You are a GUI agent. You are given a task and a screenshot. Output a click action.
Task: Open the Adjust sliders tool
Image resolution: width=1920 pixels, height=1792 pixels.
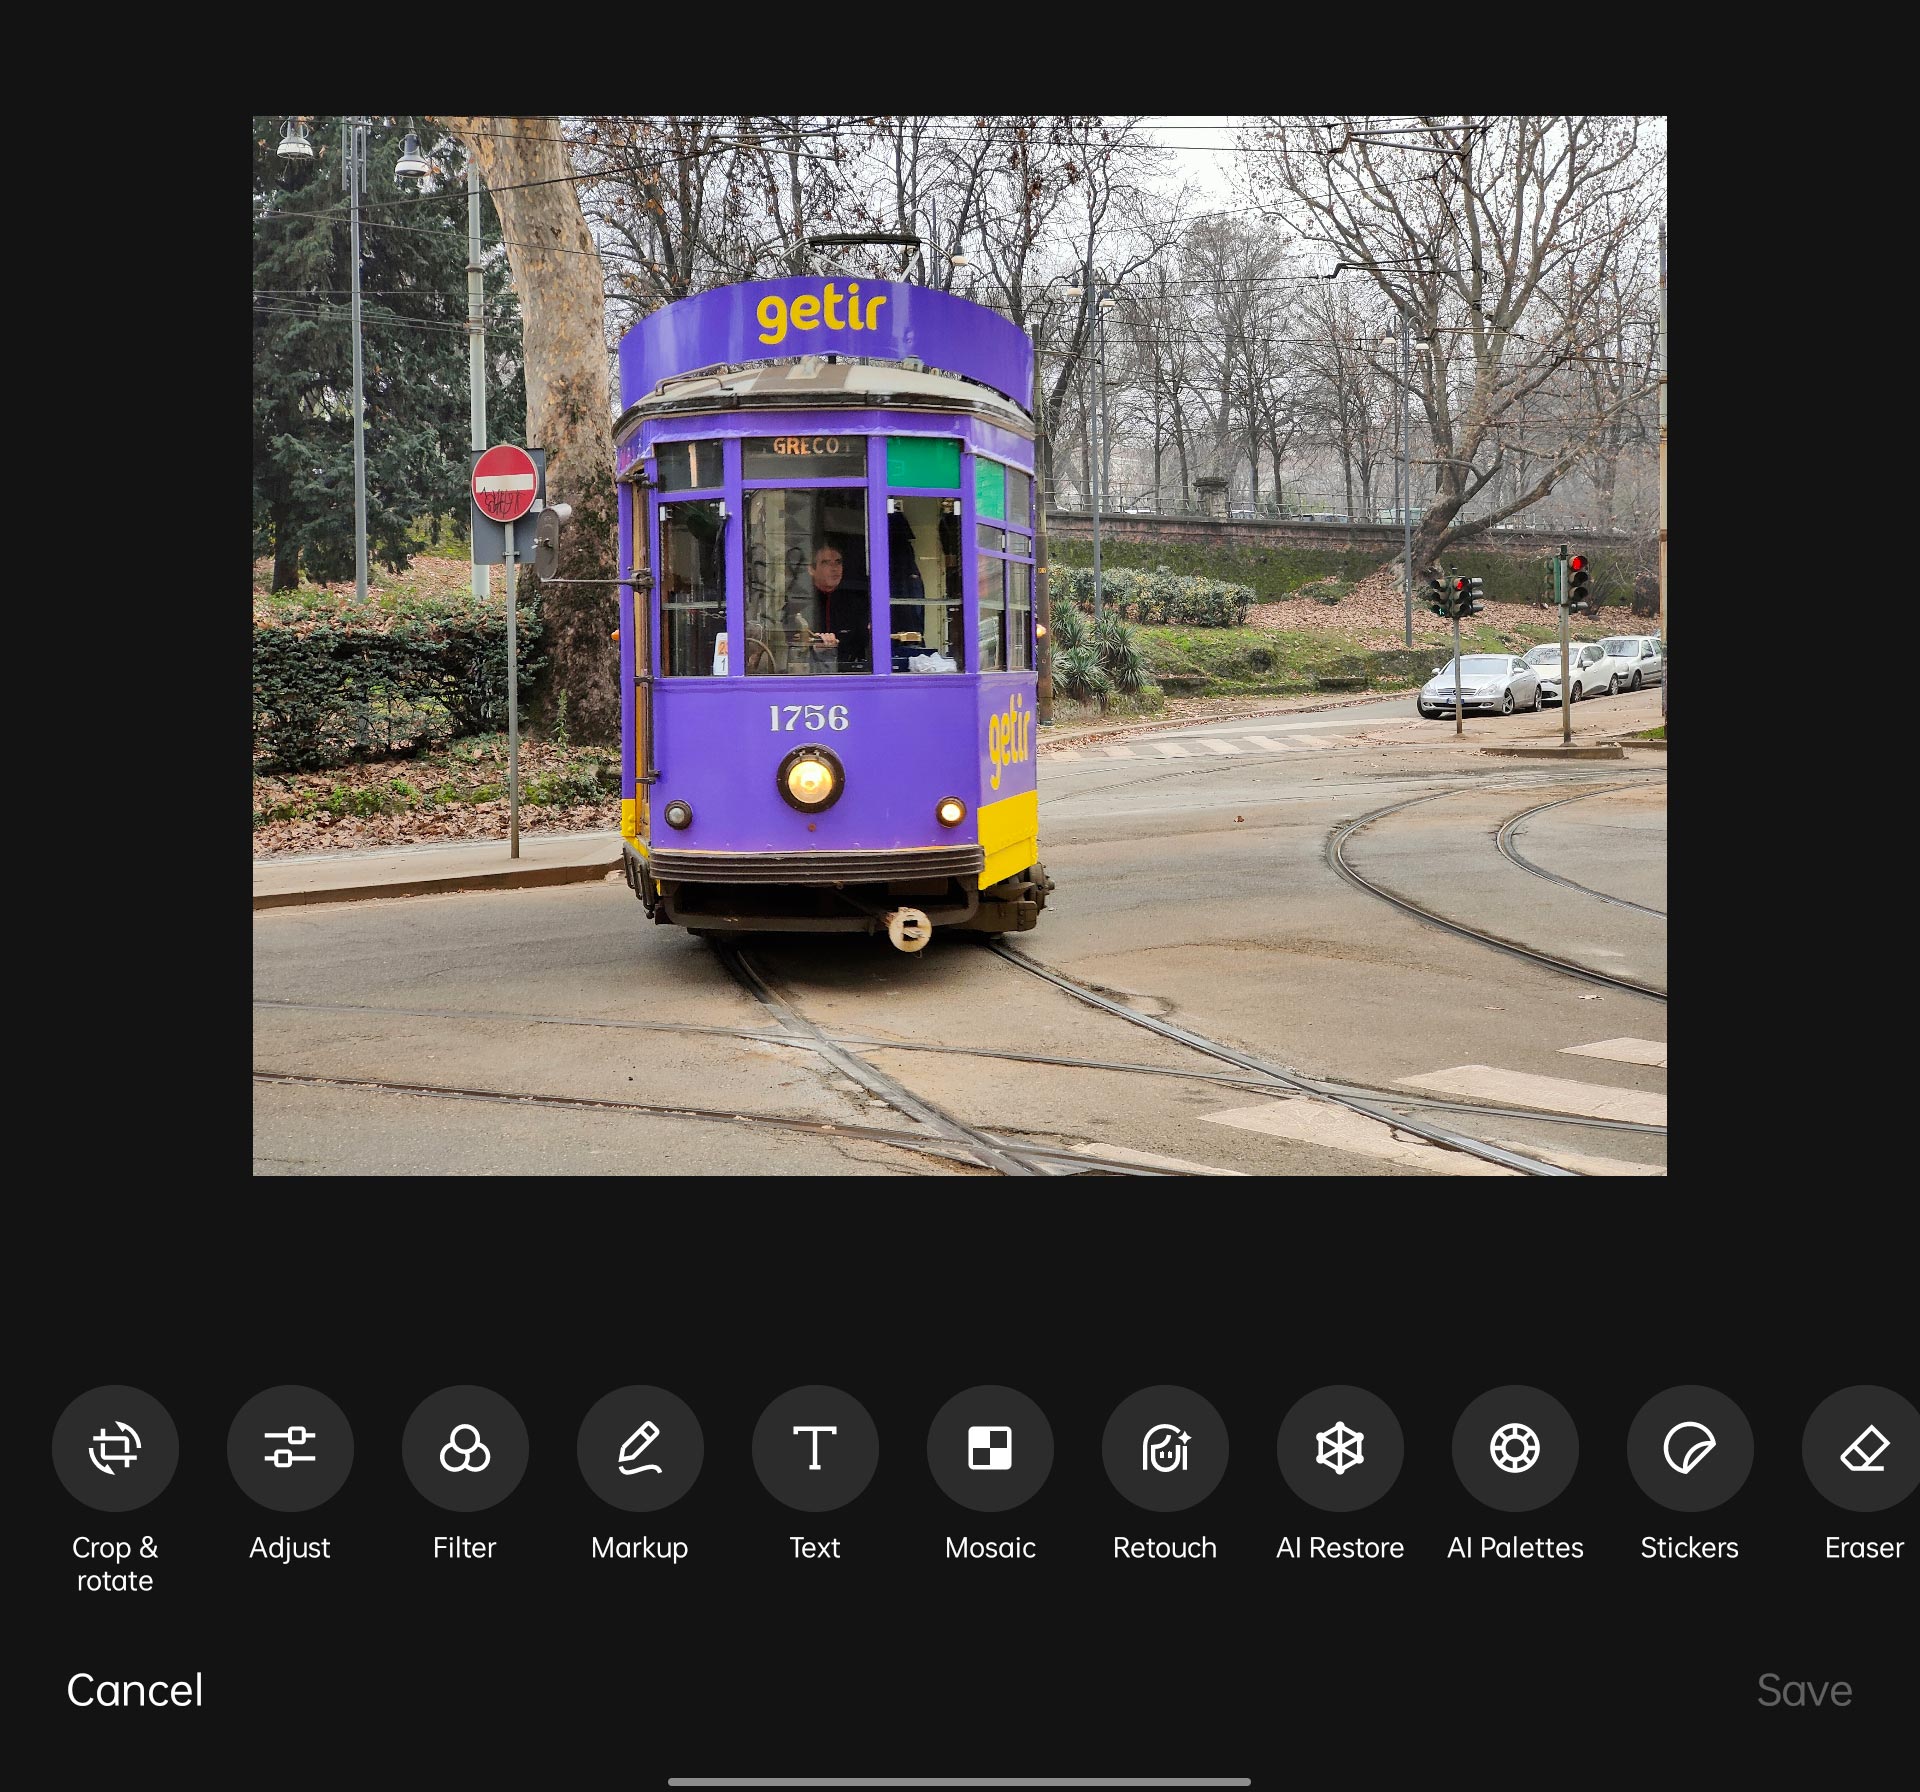point(290,1447)
